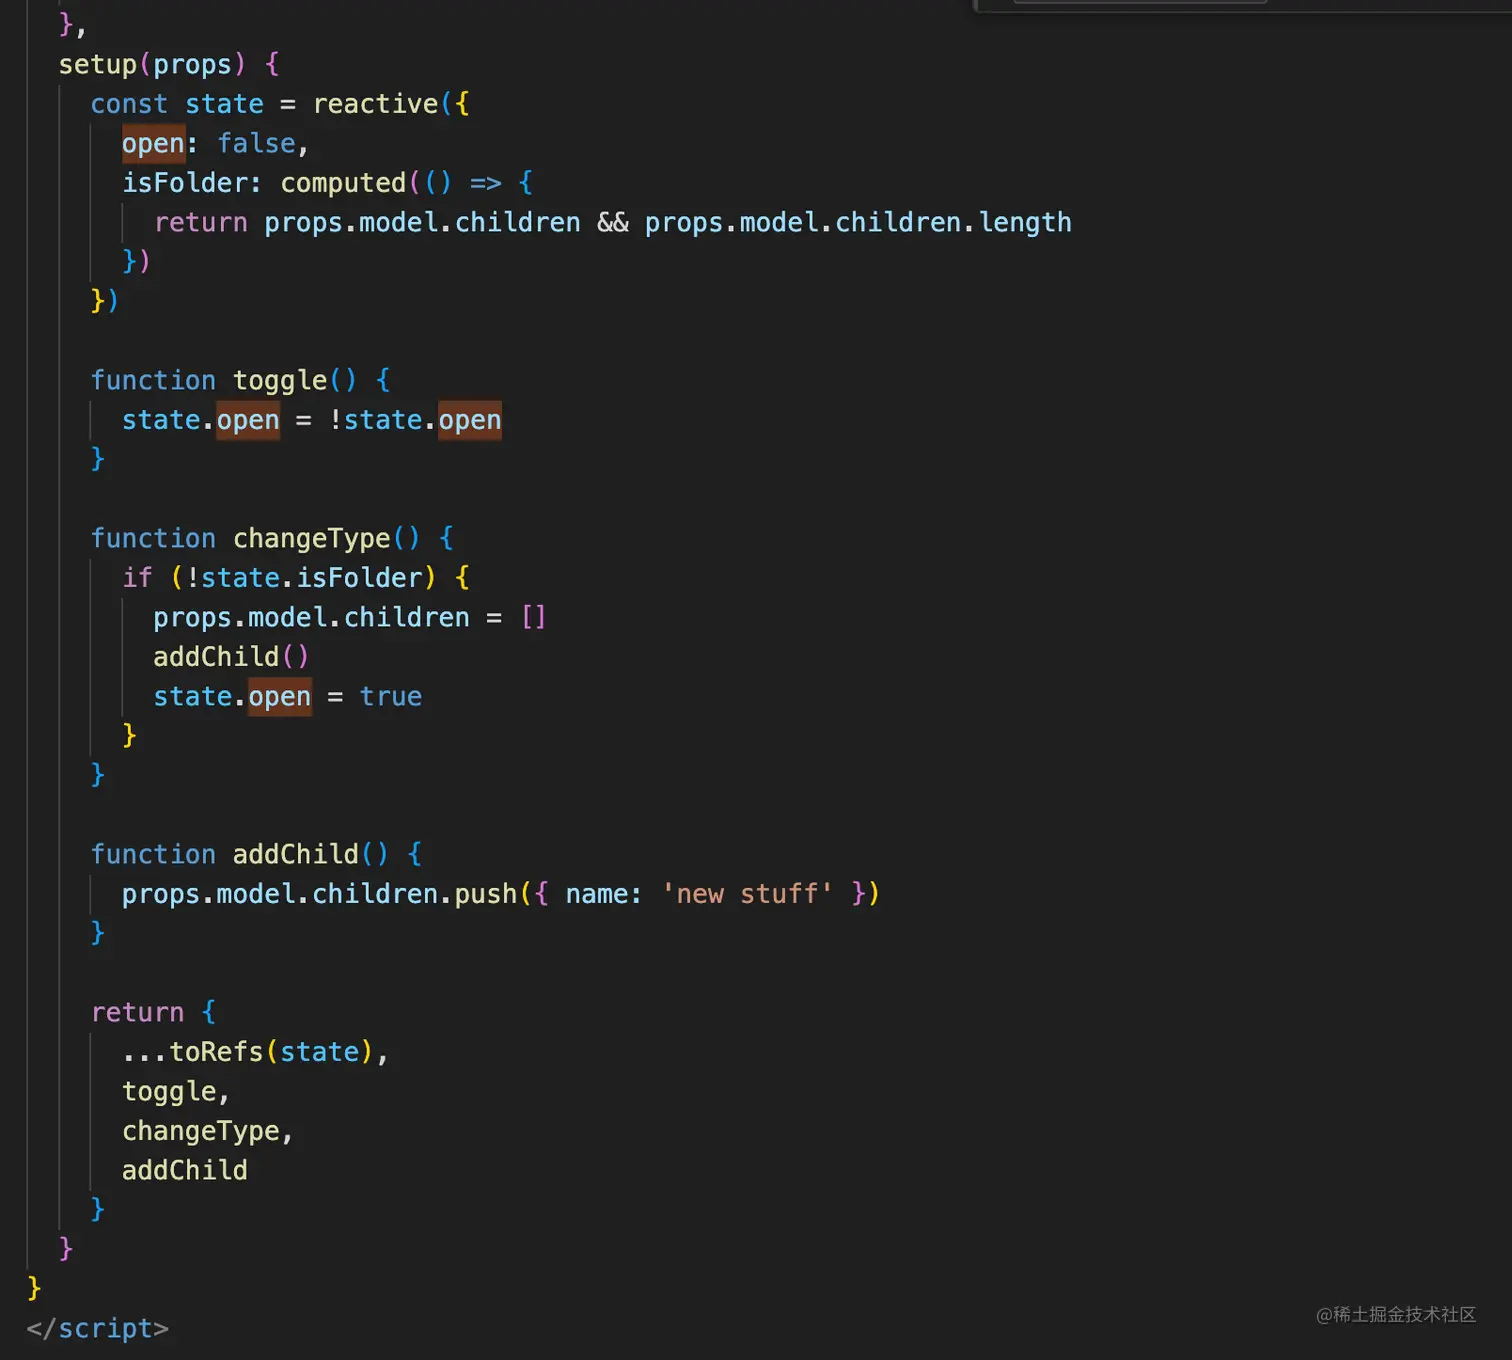
Task: Click 'function changeType() {' declaration line
Action: (272, 539)
